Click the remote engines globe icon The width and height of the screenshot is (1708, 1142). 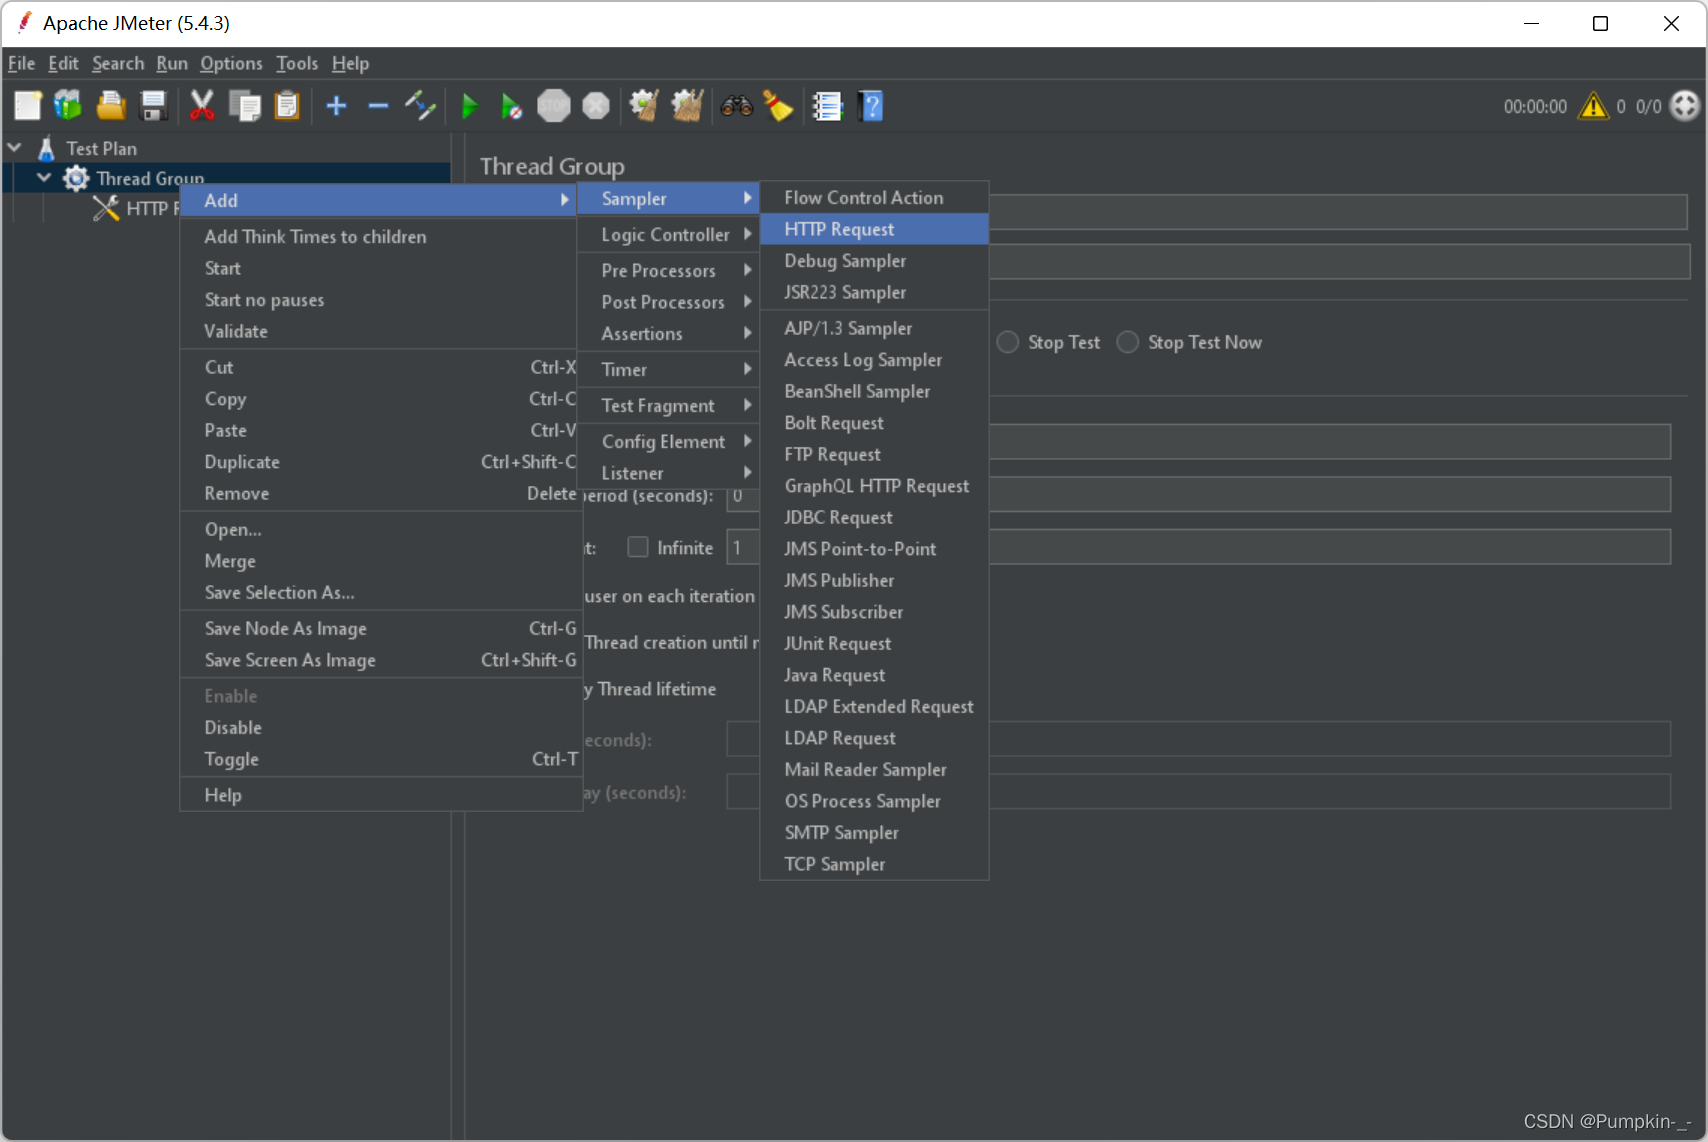(x=1685, y=105)
